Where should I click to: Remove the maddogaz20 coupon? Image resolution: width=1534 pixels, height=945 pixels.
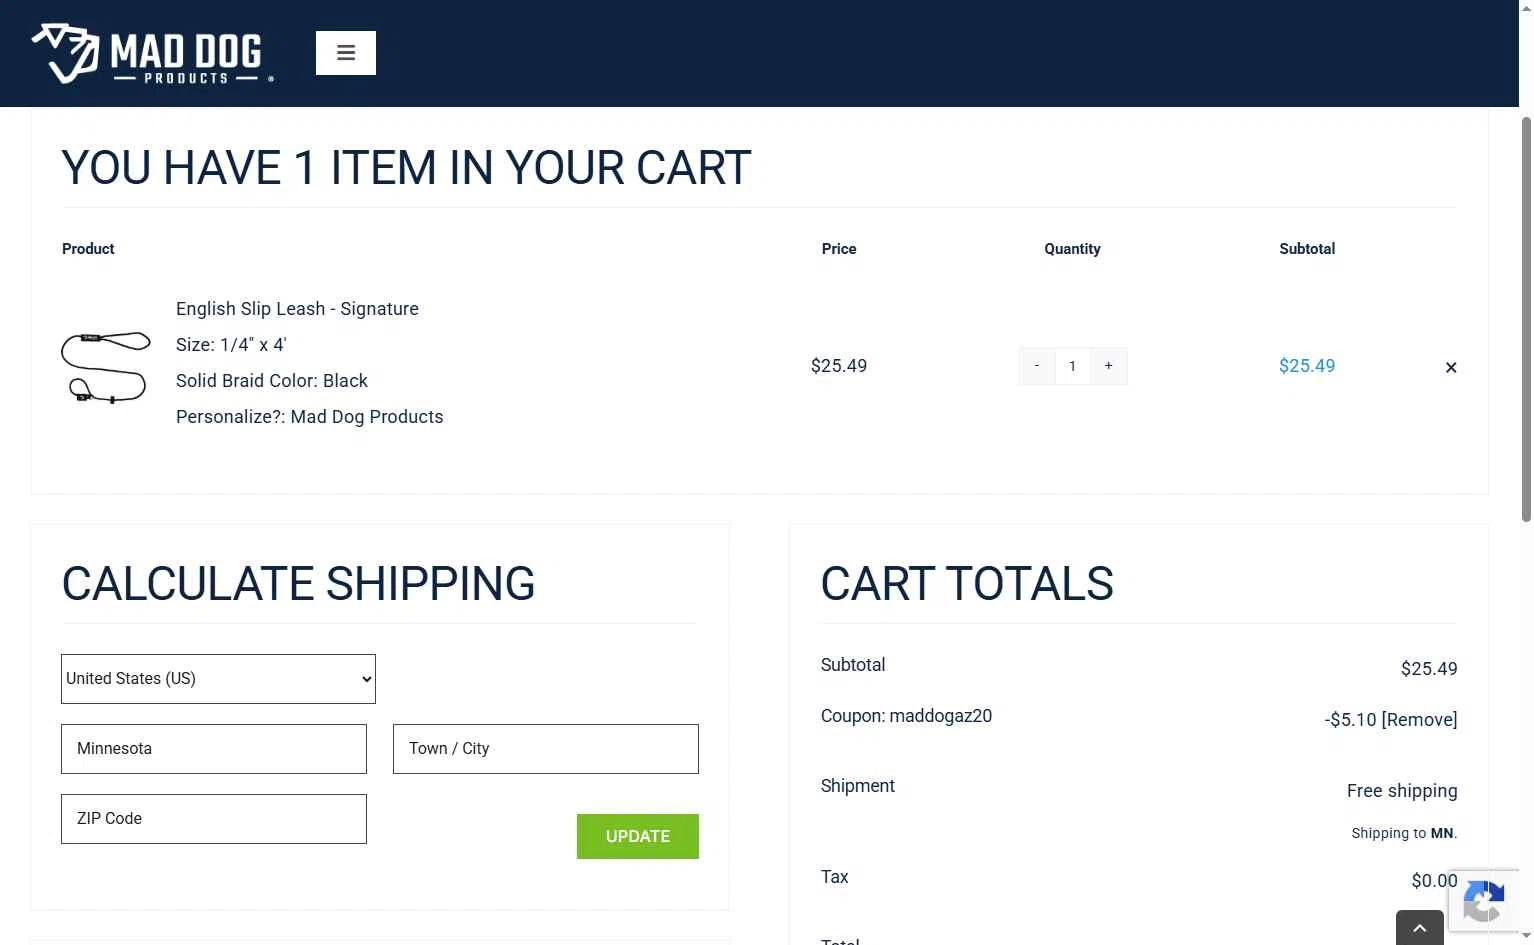1419,719
